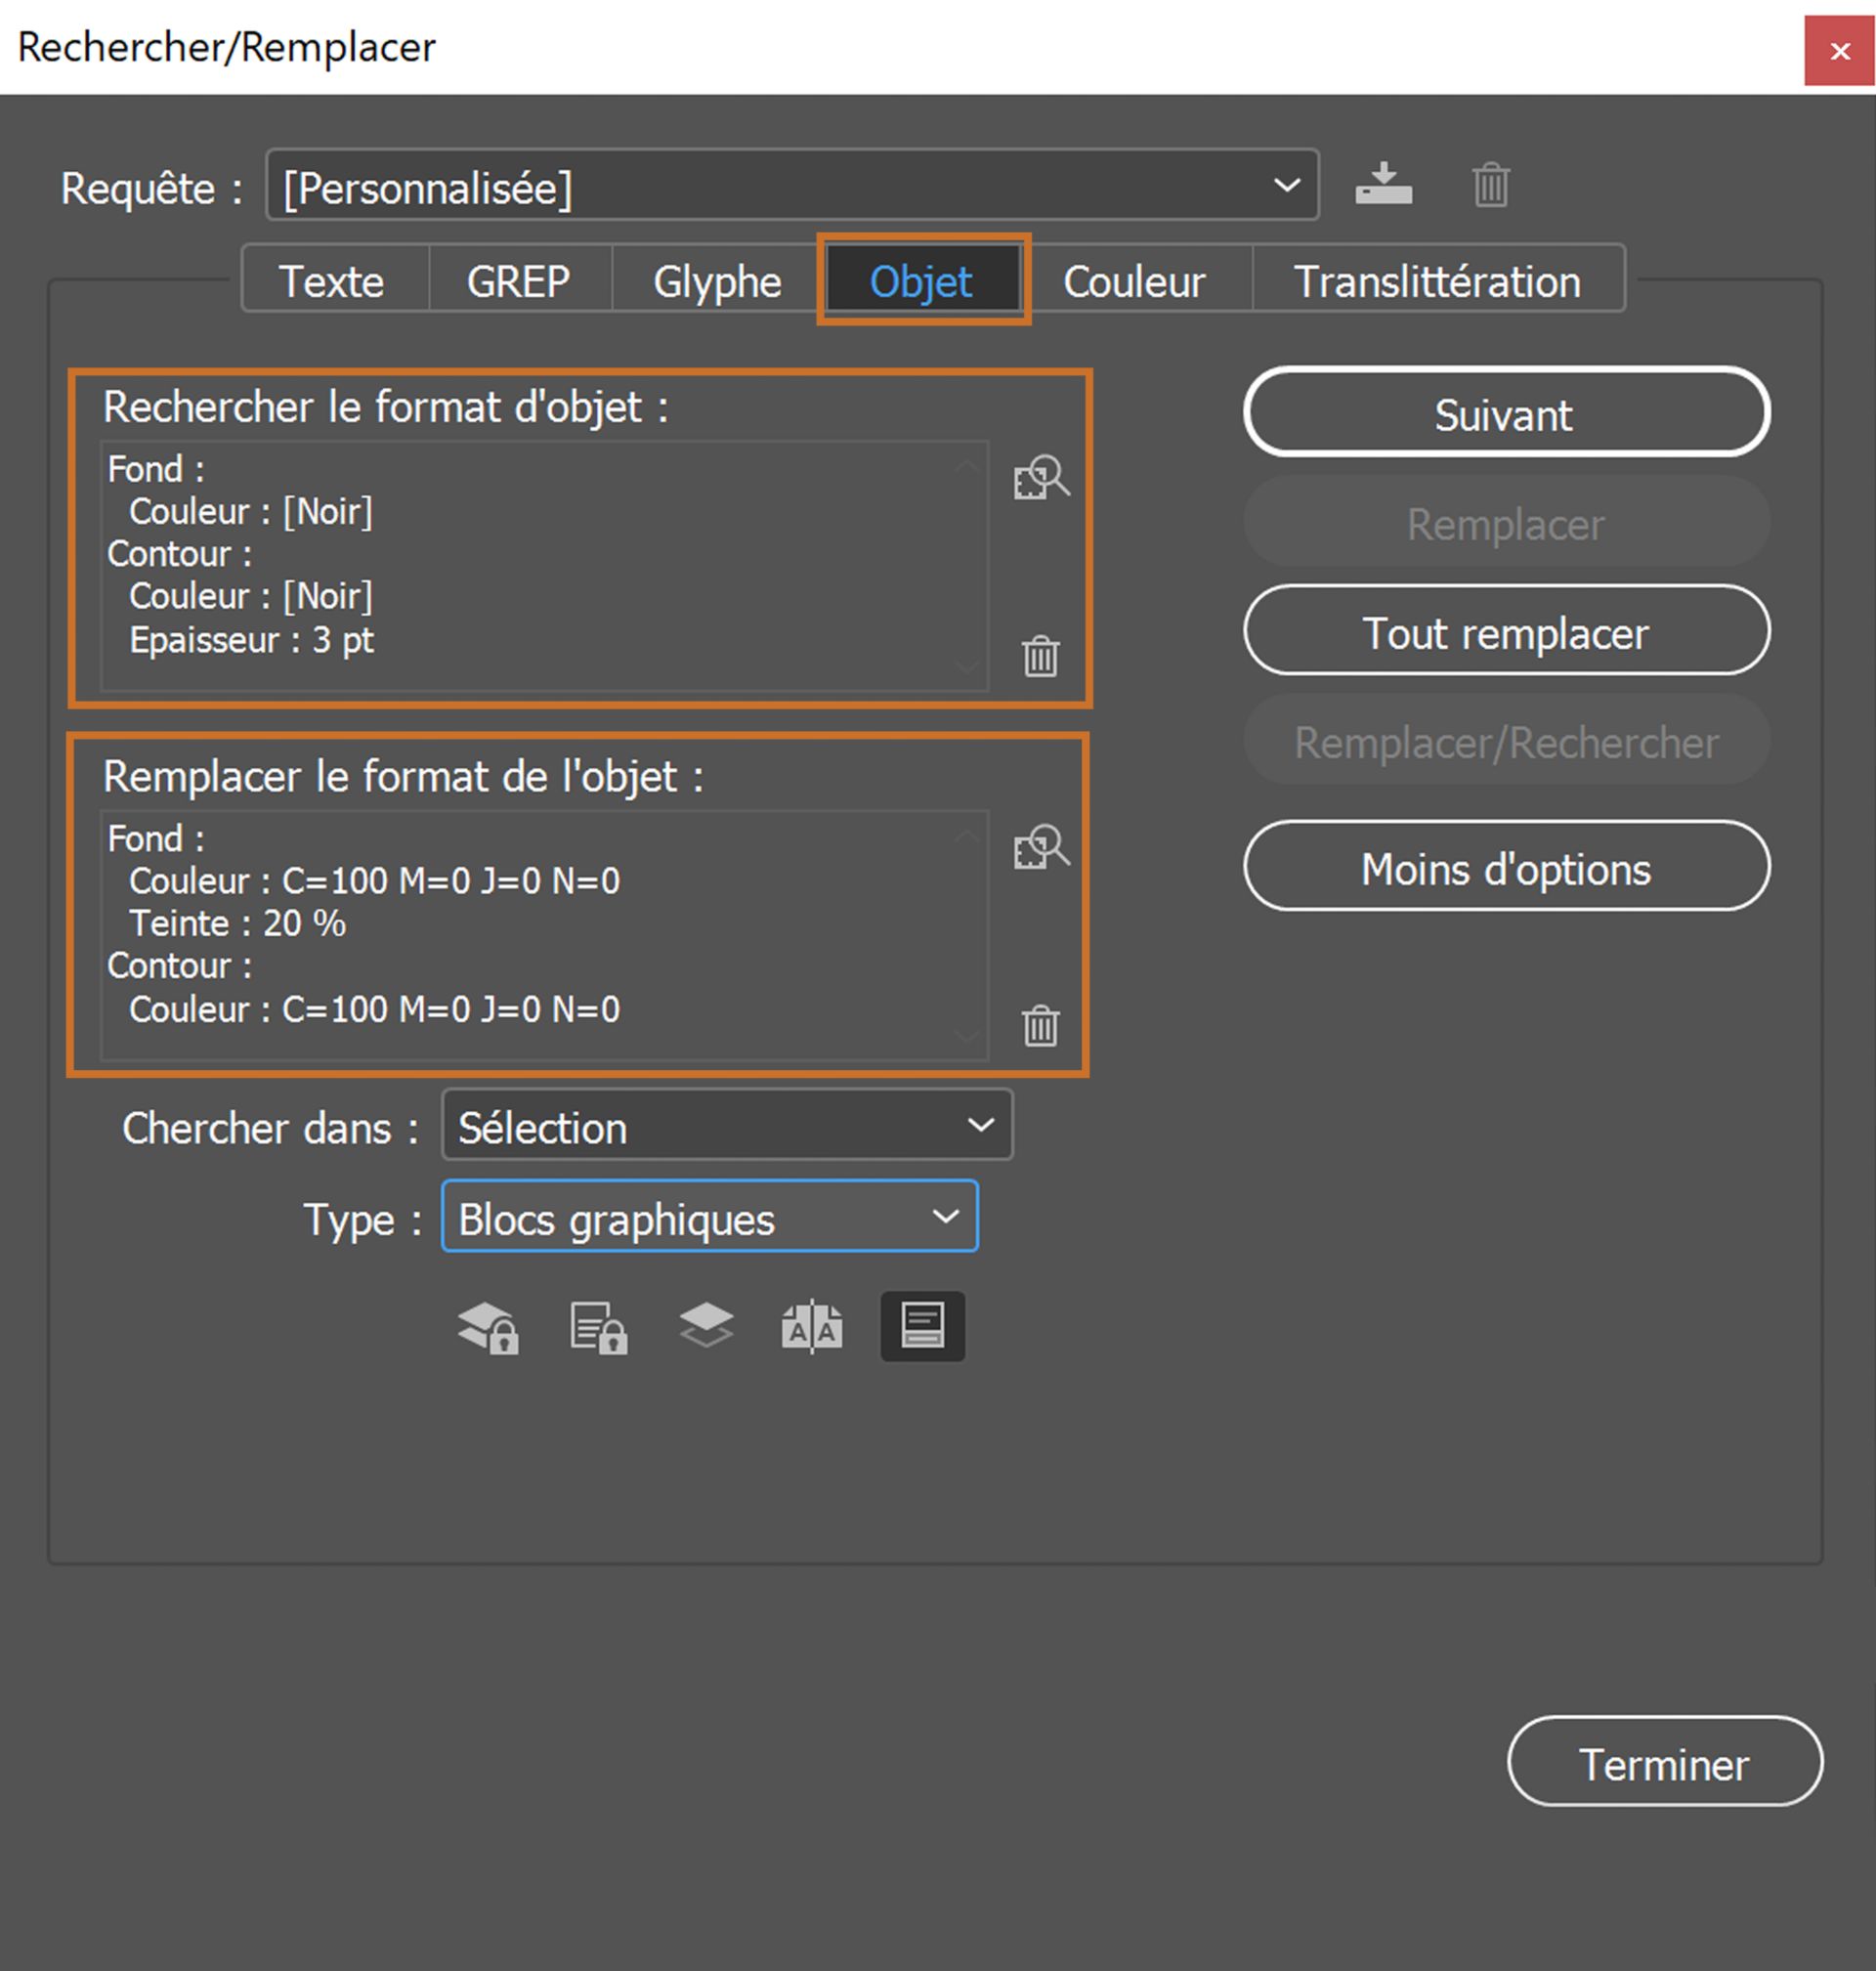The image size is (1876, 1971).
Task: Click the delete query trash icon
Action: 1490,185
